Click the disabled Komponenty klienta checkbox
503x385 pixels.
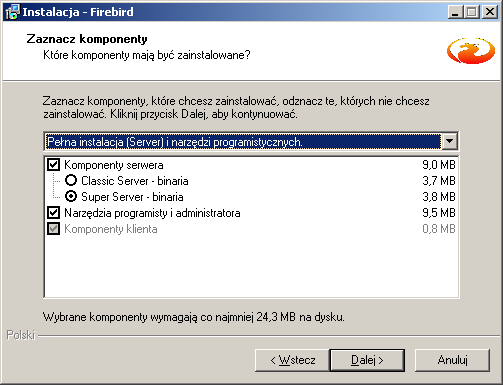pos(54,229)
